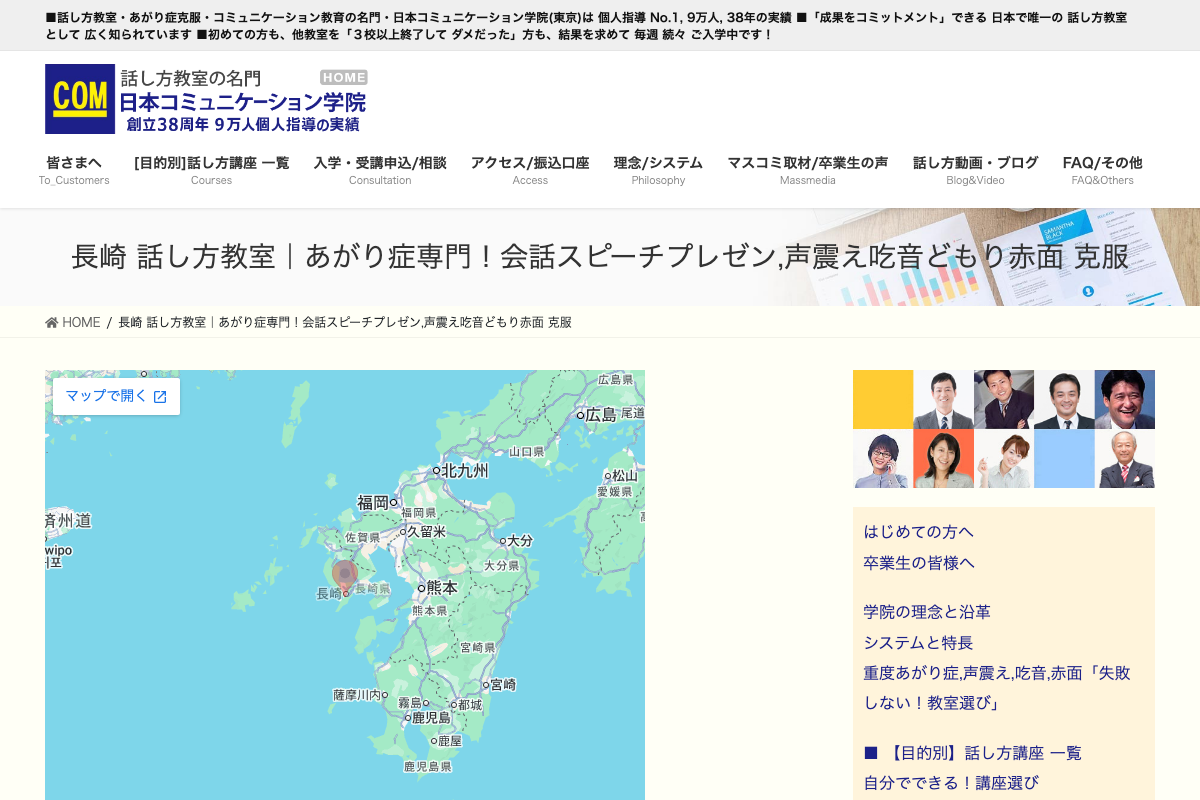Click the 広島 city label on map
This screenshot has height=800, width=1200.
pos(600,414)
